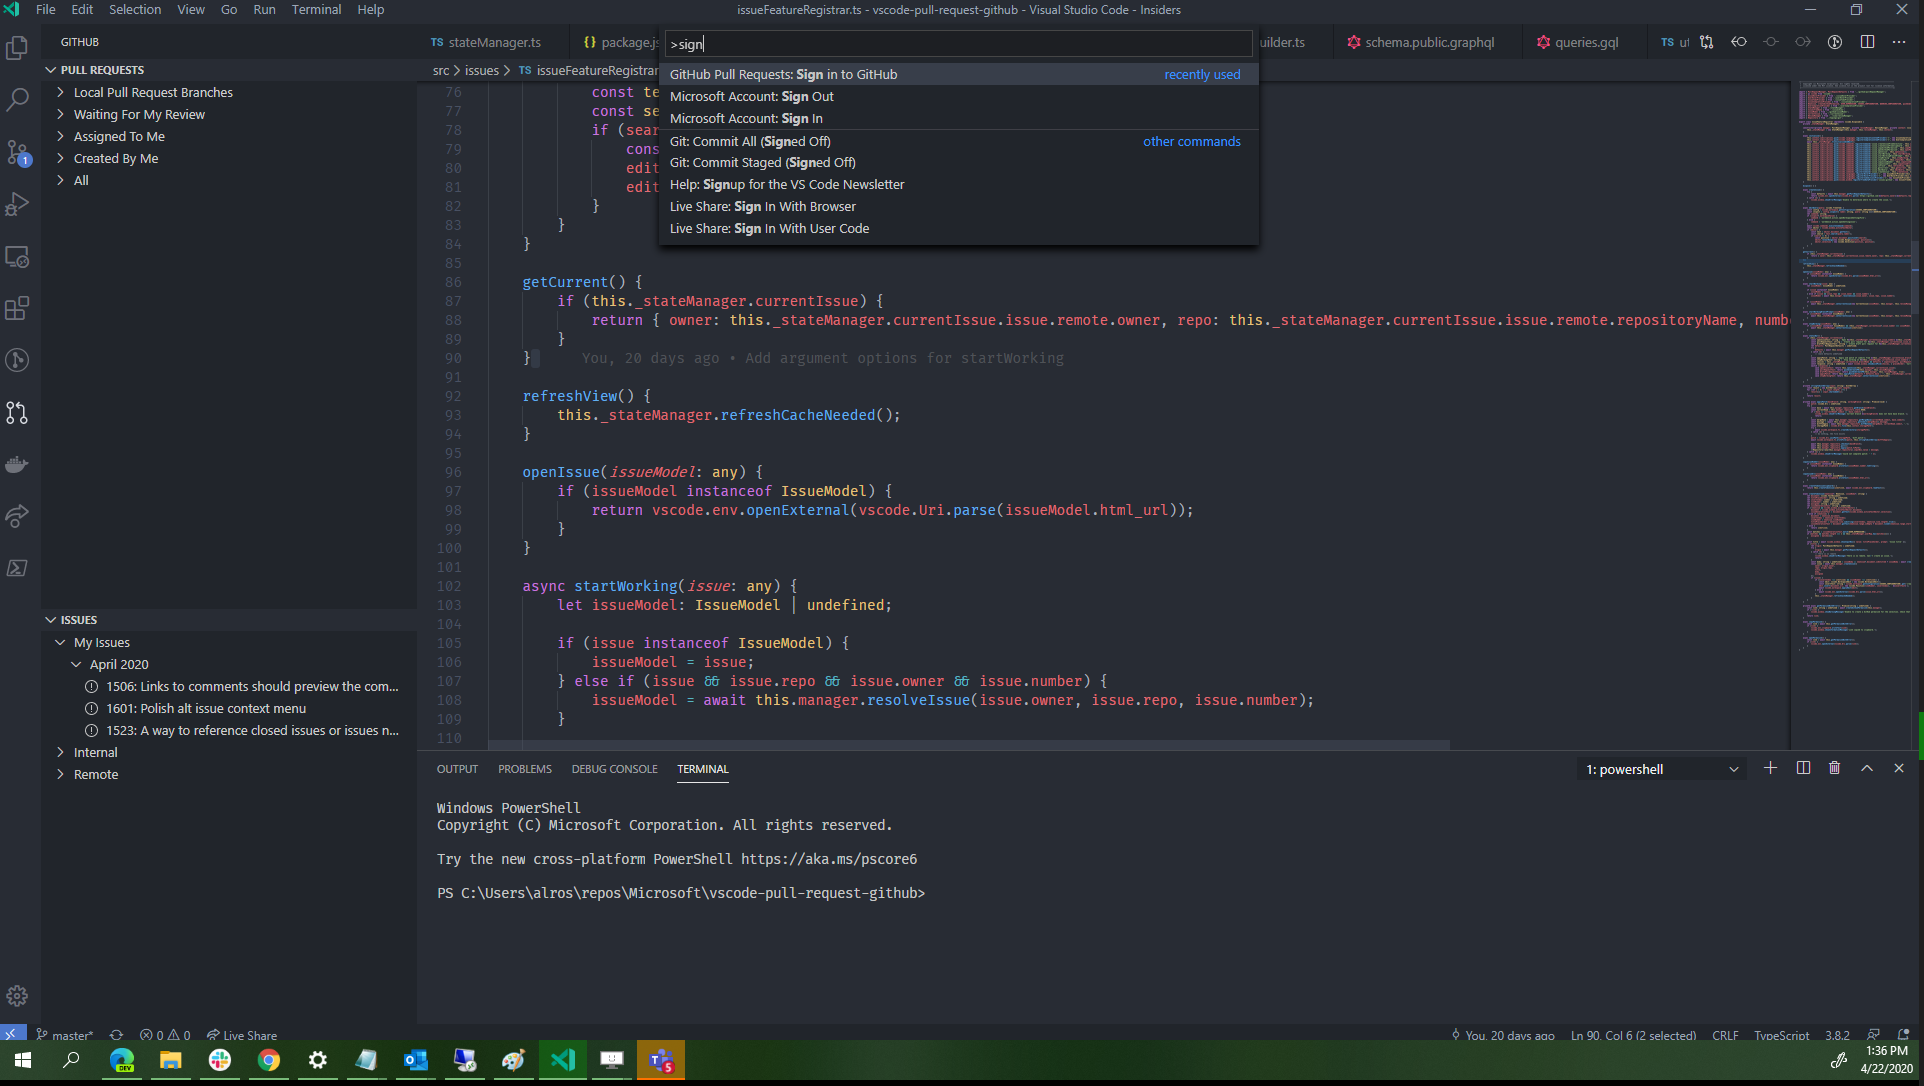This screenshot has height=1086, width=1924.
Task: Maximize the terminal panel with the chevron
Action: (1866, 768)
